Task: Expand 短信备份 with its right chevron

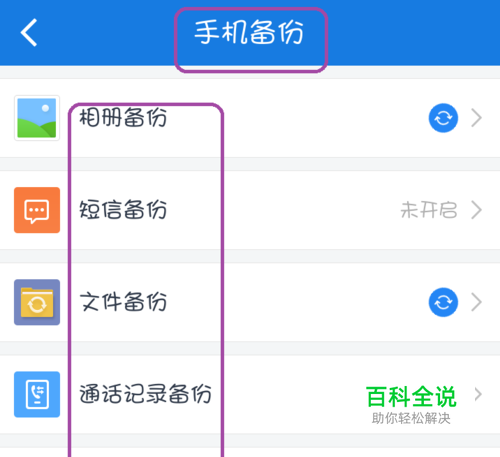Action: [477, 210]
